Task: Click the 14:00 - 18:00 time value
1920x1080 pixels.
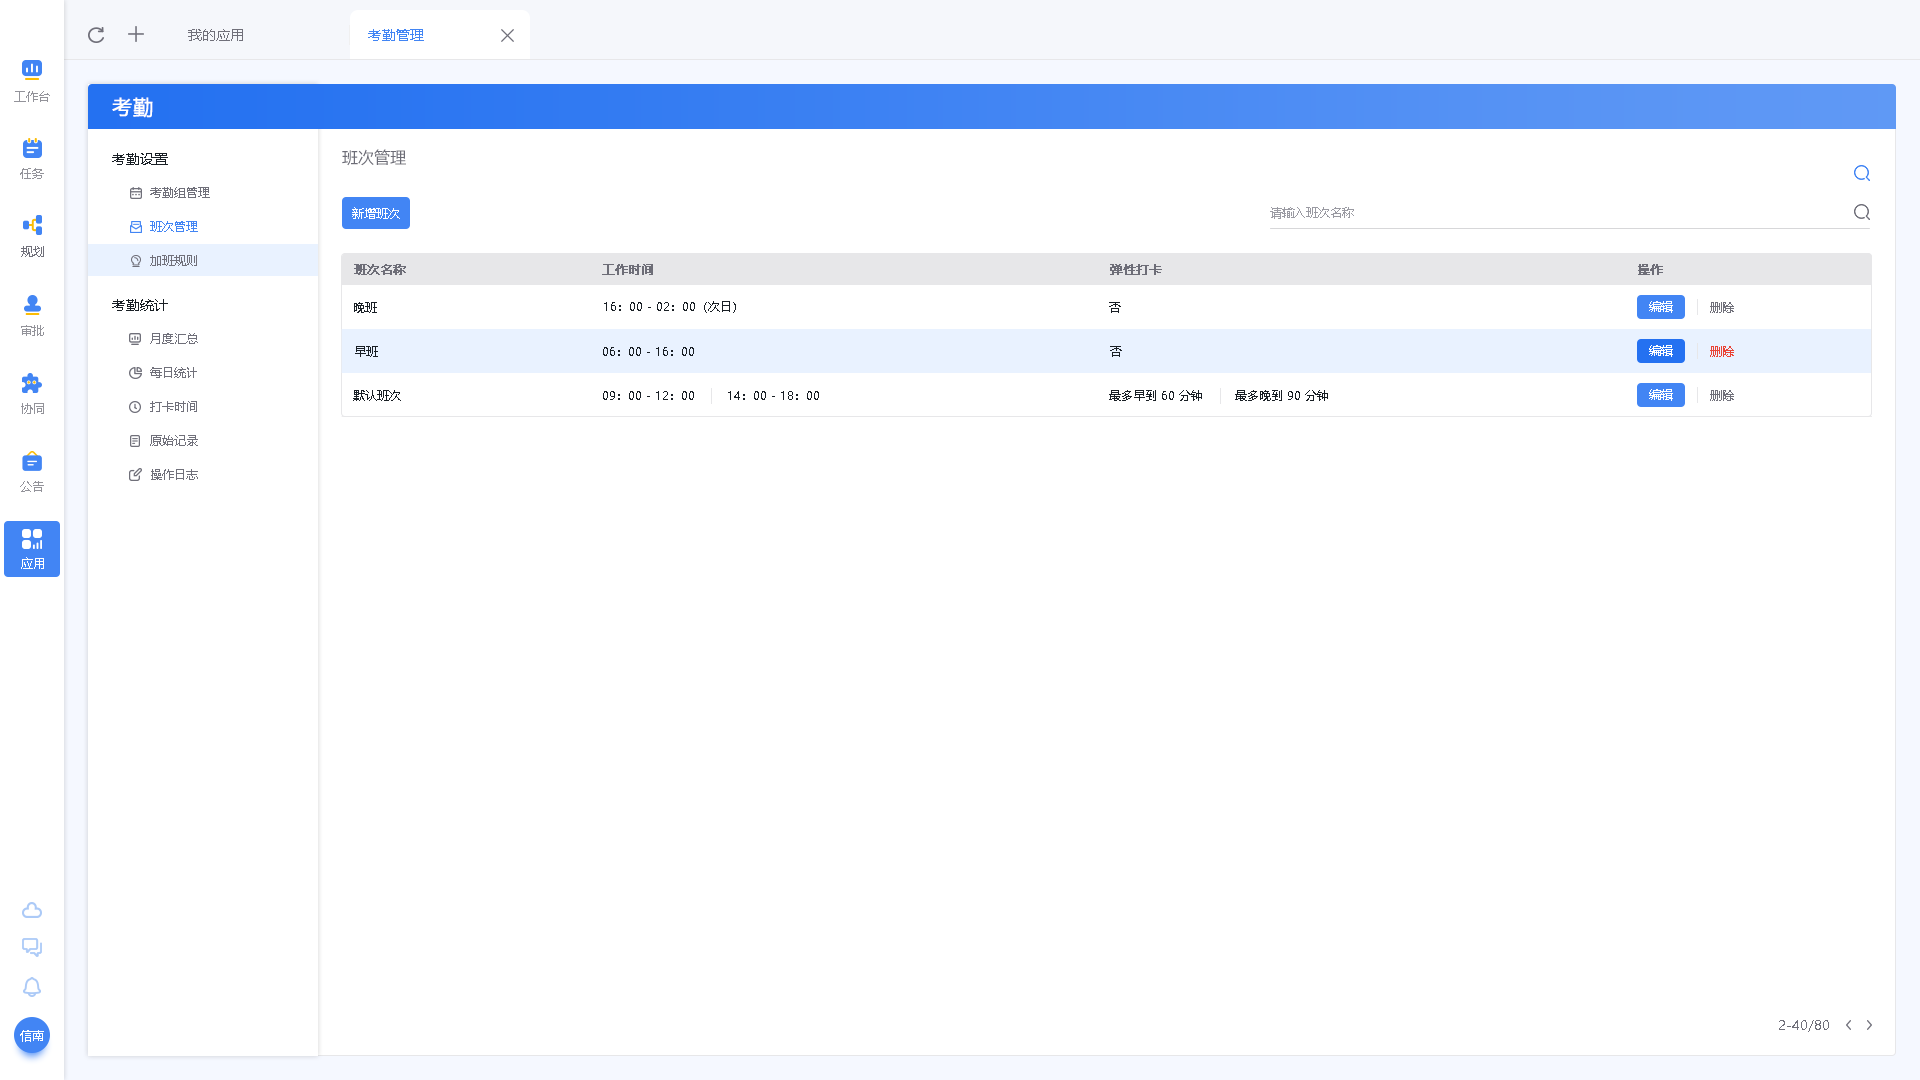Action: (x=773, y=395)
